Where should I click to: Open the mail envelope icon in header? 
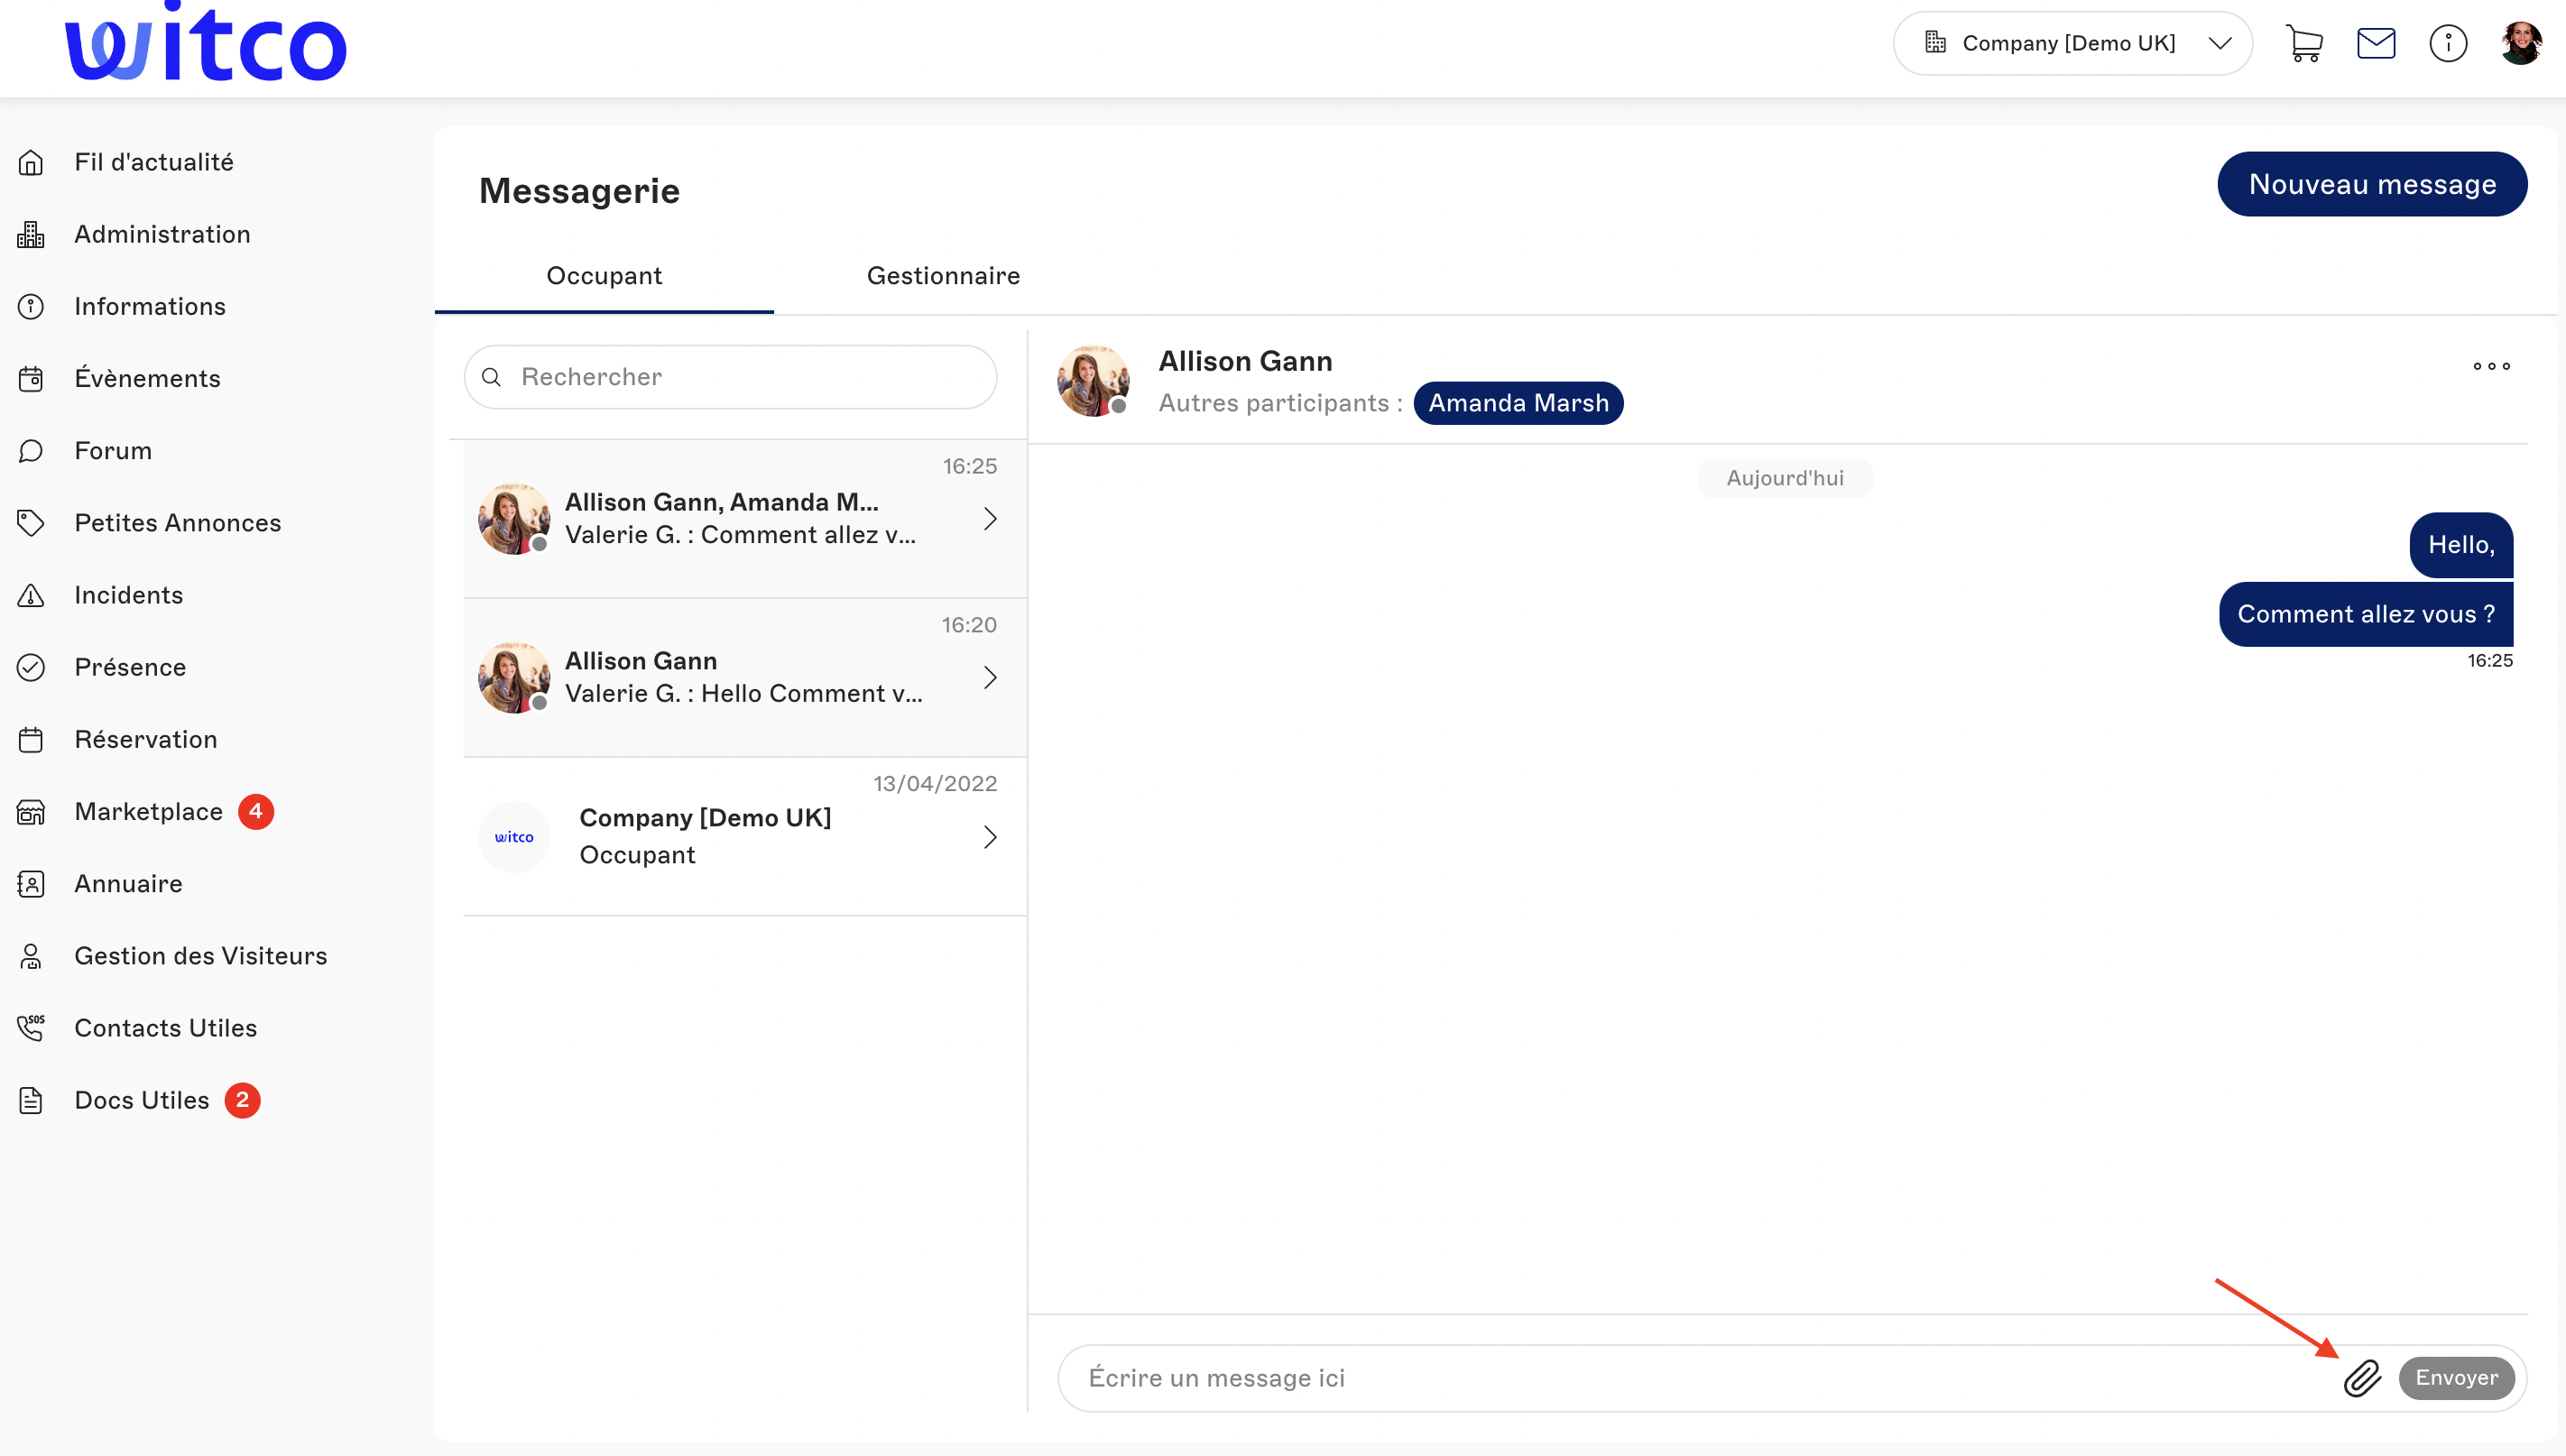(2376, 44)
